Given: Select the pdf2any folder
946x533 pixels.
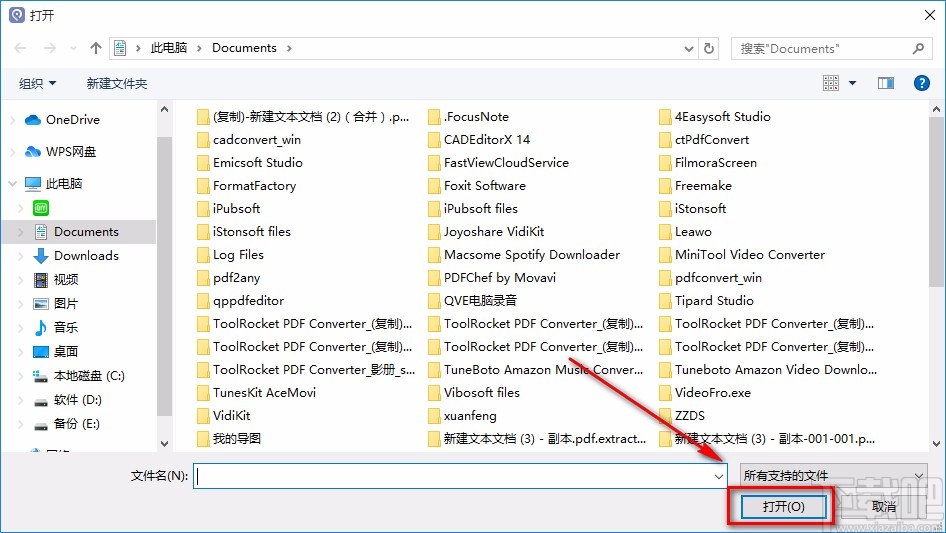Looking at the screenshot, I should (229, 278).
